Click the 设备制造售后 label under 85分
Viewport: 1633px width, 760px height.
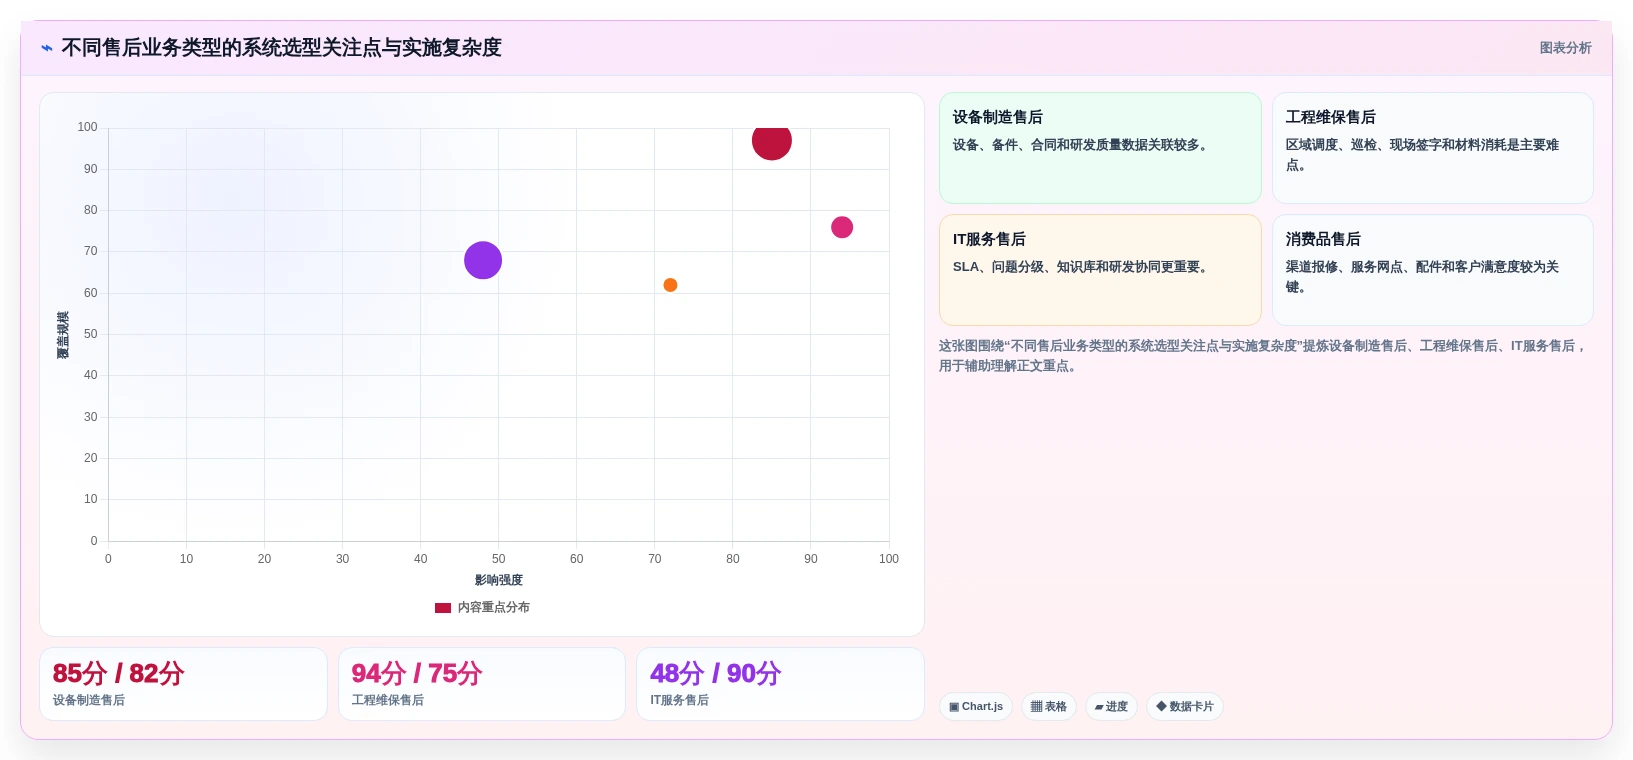[89, 700]
